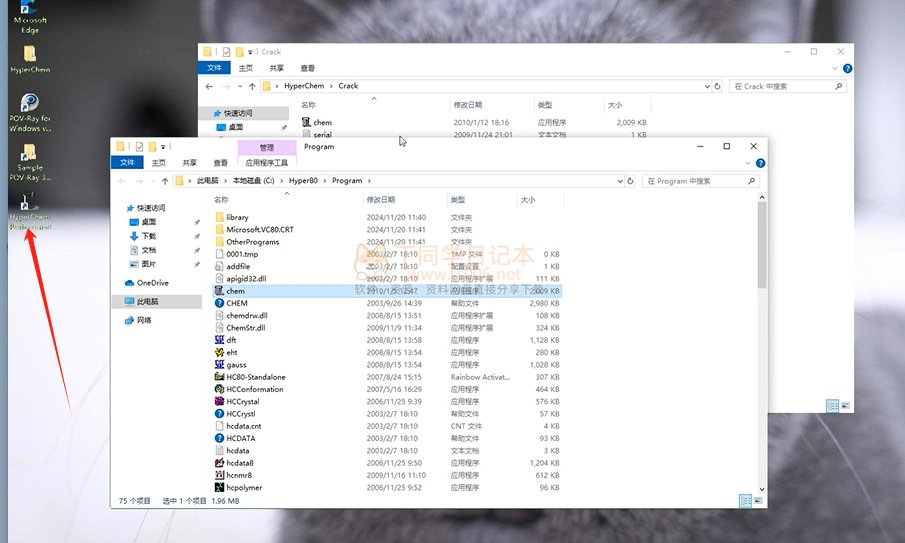Open the 查看 tab in the Program window
Viewport: 905px width, 543px height.
coord(220,162)
